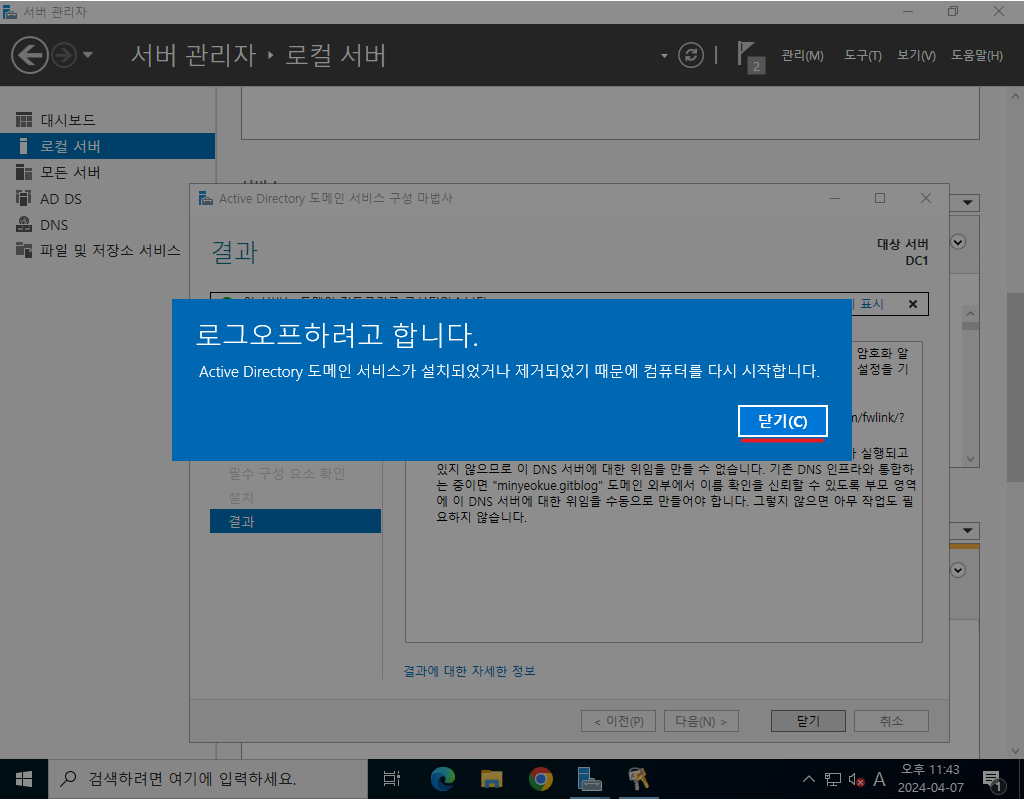Image resolution: width=1024 pixels, height=799 pixels.
Task: Select 모든 서버 in the sidebar
Action: pyautogui.click(x=108, y=172)
